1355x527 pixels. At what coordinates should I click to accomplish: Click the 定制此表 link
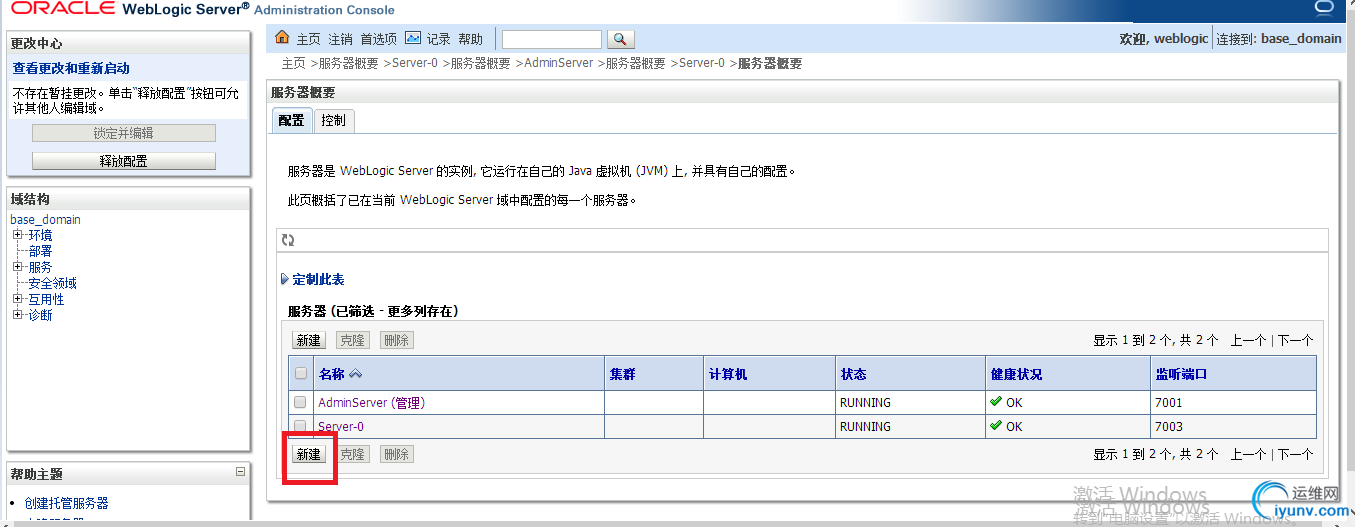coord(318,280)
